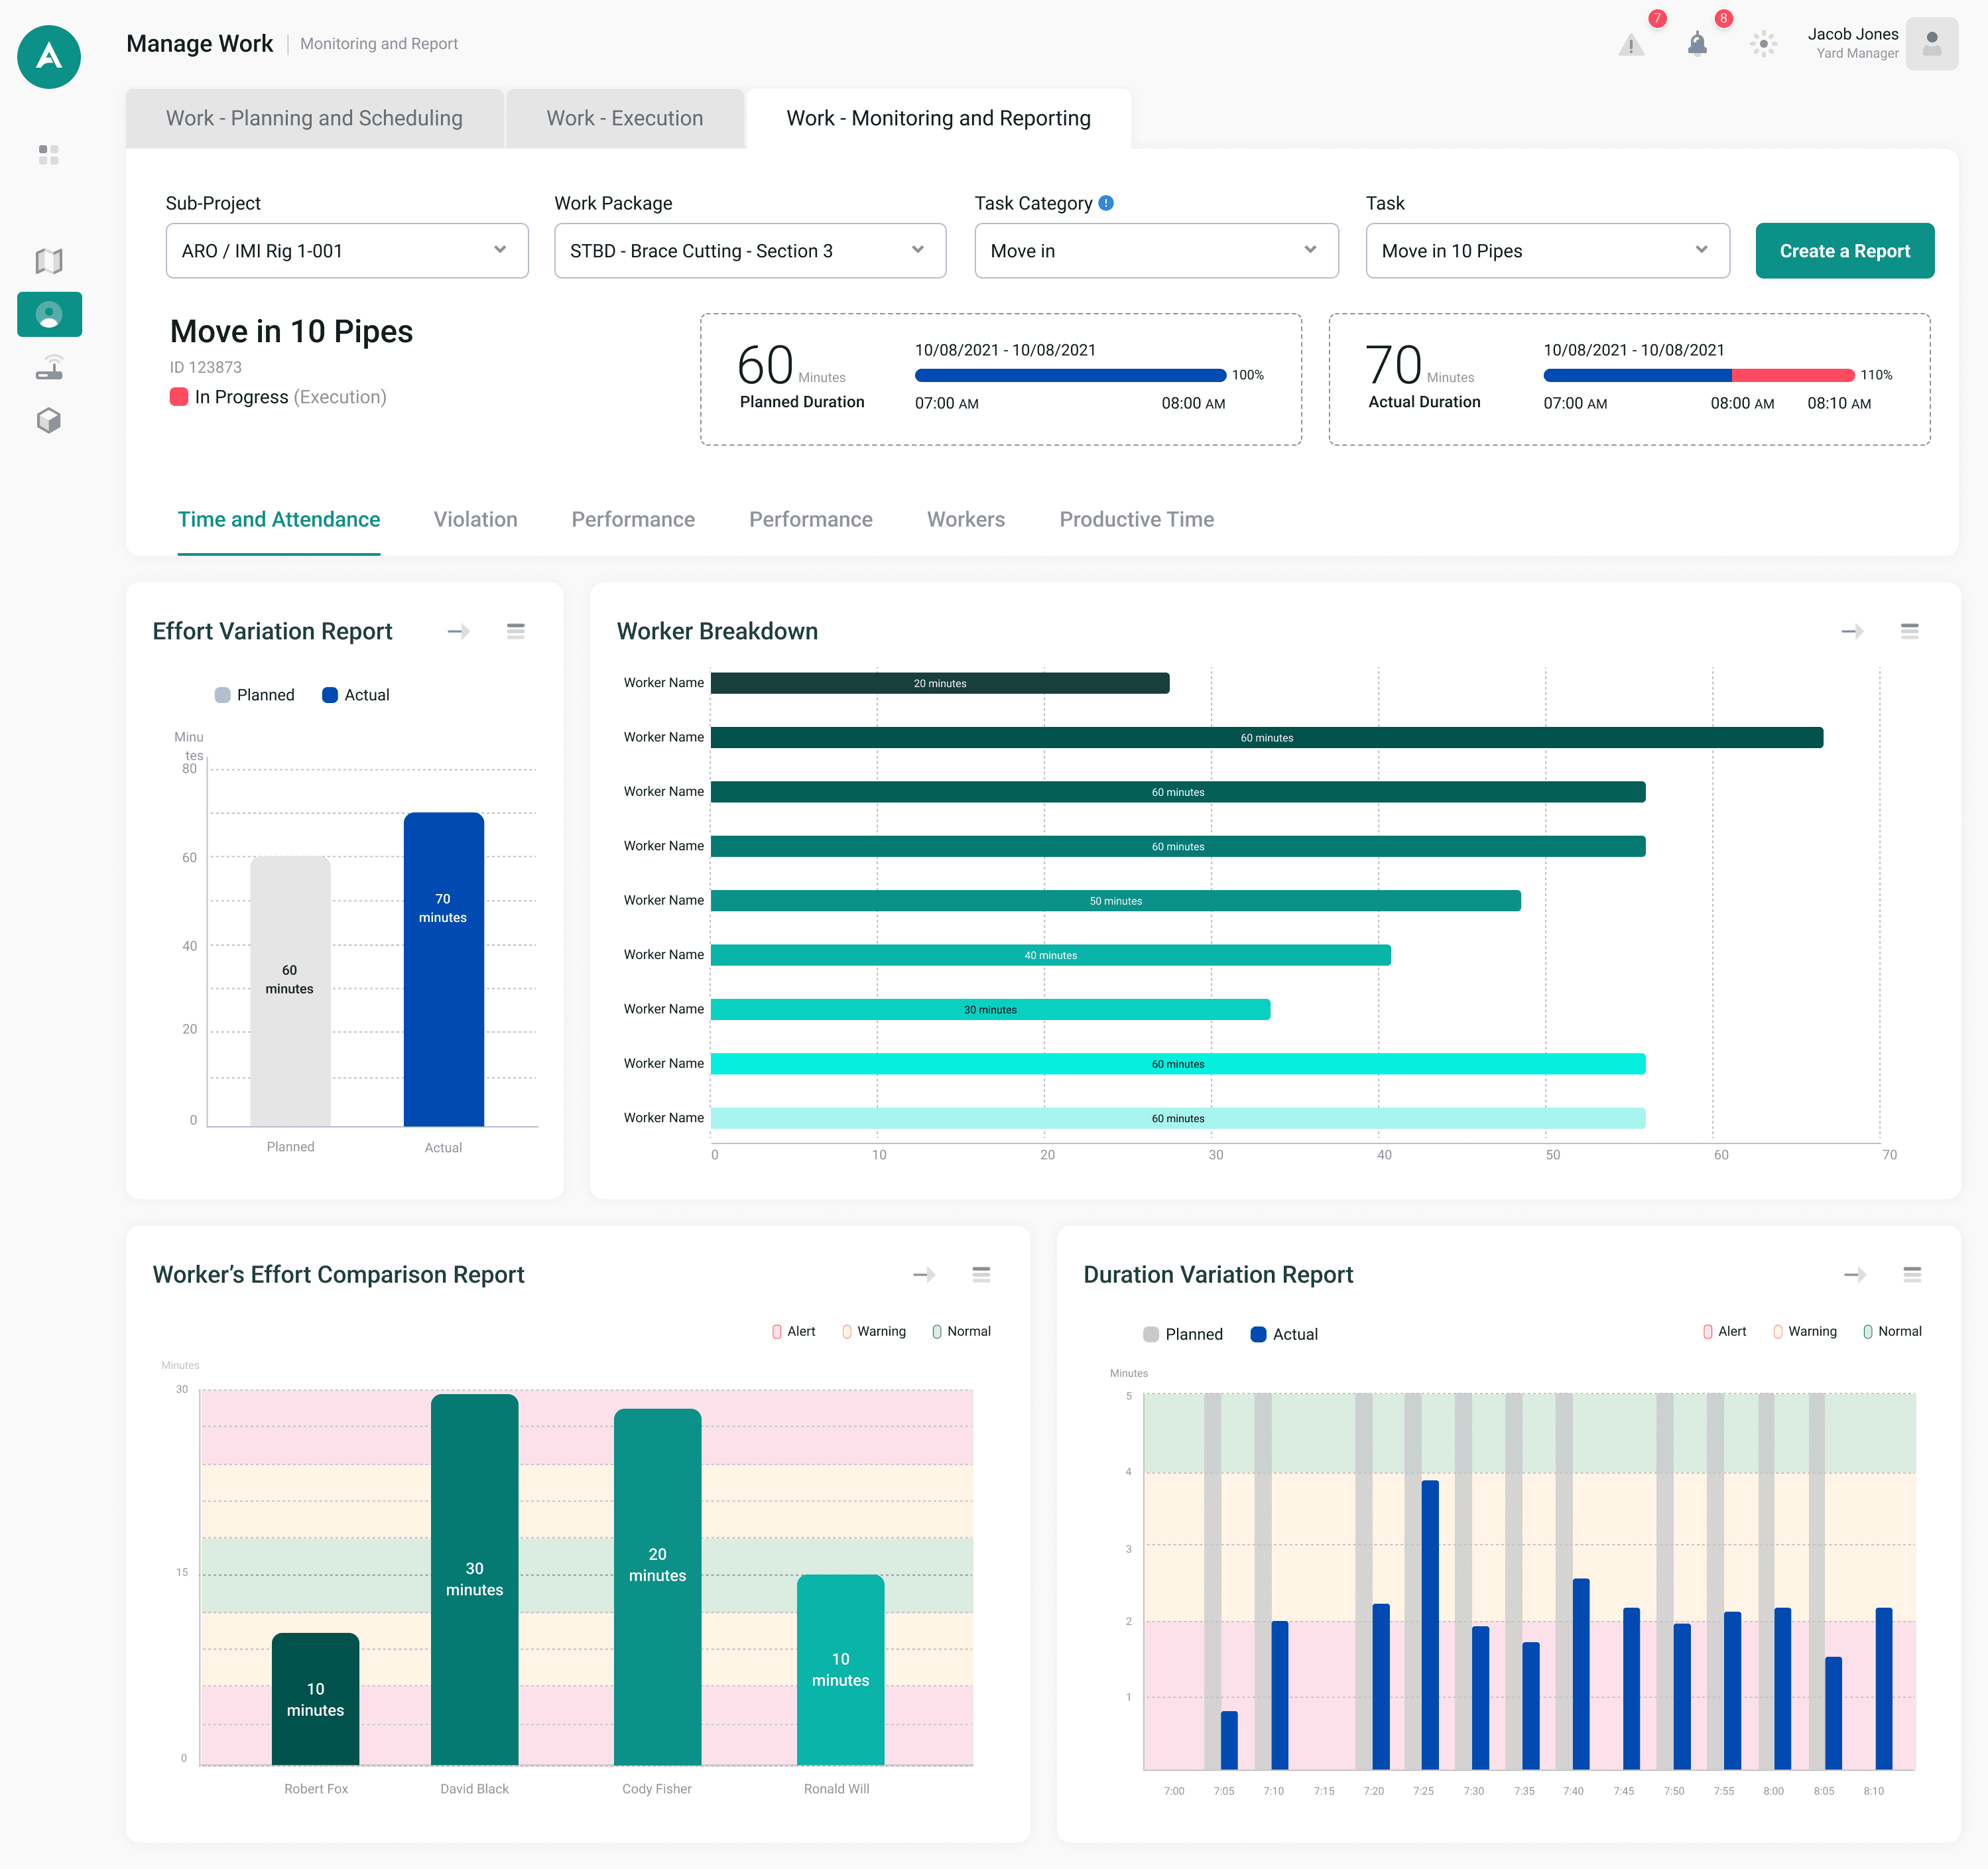Toggle Actual legend in Duration Variation Report
This screenshot has height=1869, width=1988.
point(1284,1334)
